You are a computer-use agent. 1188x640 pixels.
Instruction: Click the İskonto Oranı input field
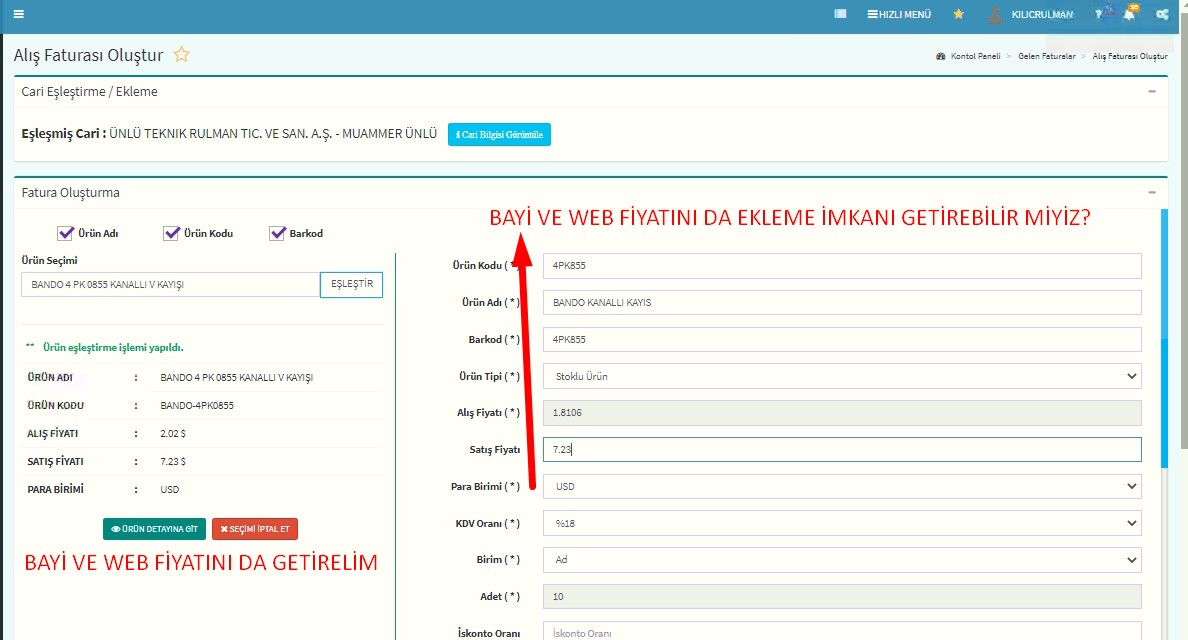pos(841,632)
